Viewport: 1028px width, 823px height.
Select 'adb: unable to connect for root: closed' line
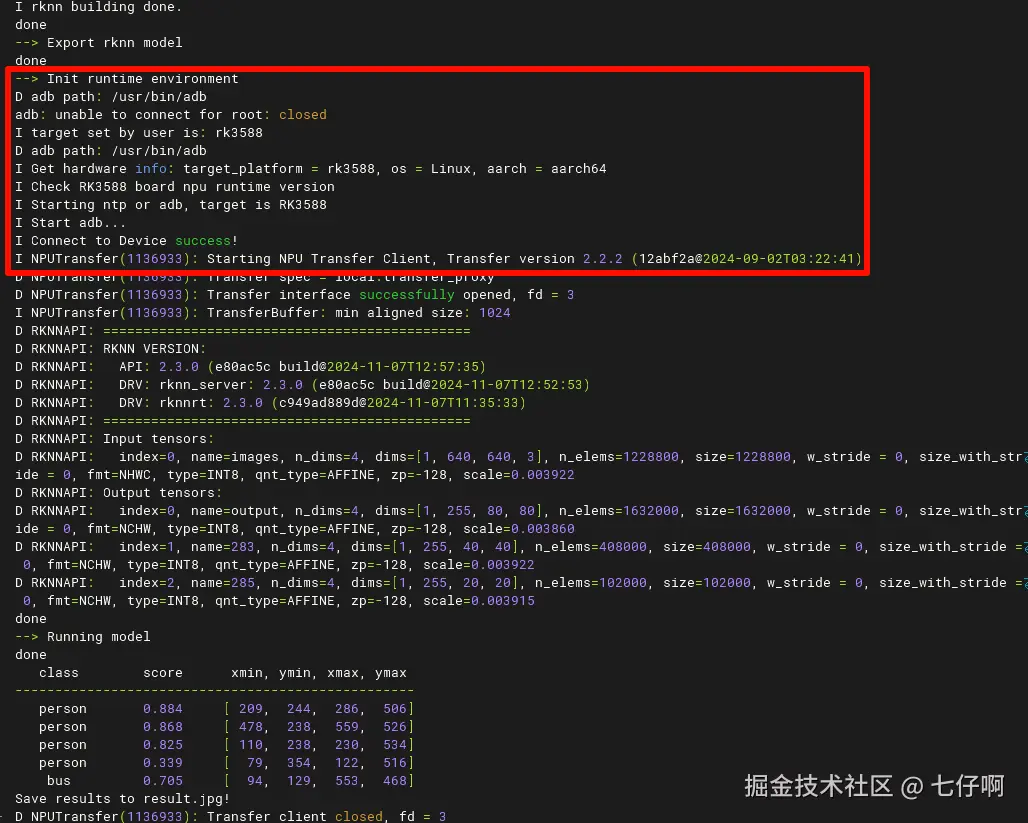(x=170, y=115)
